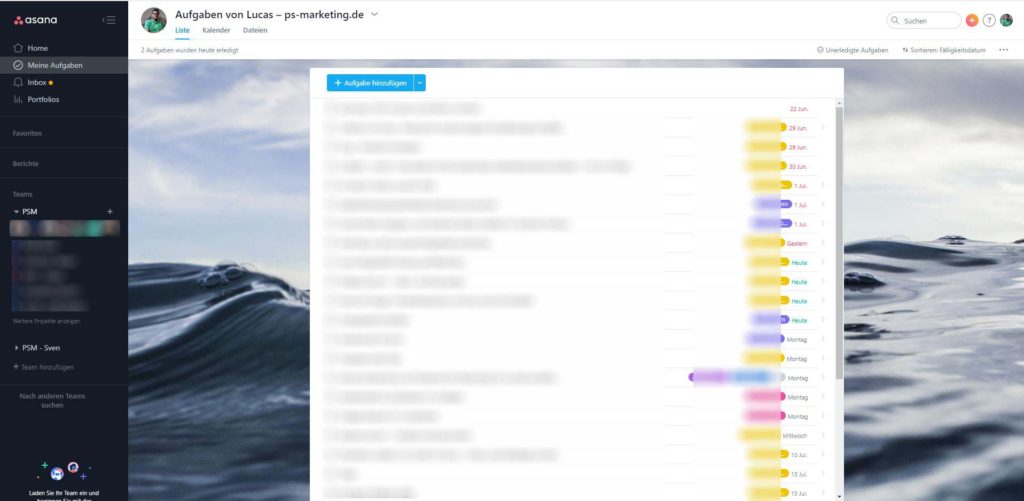Open the Inbox notifications

point(37,82)
